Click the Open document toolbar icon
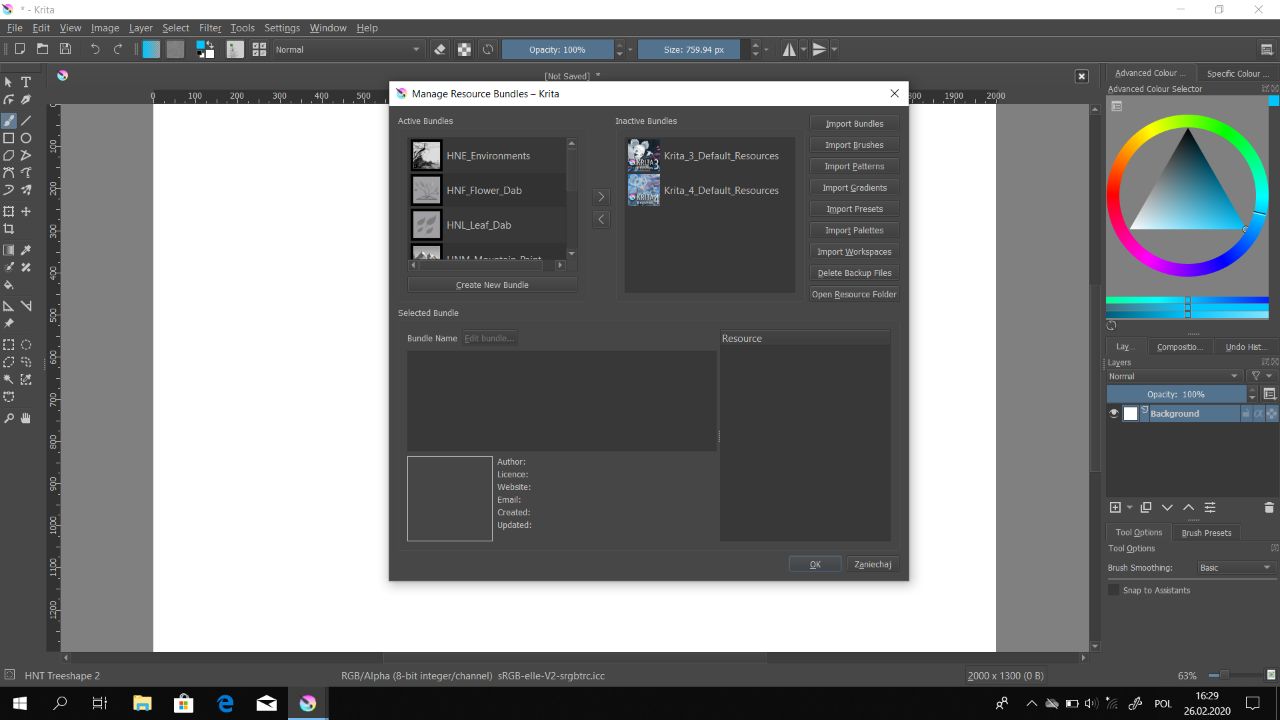The width and height of the screenshot is (1280, 720). click(x=42, y=49)
